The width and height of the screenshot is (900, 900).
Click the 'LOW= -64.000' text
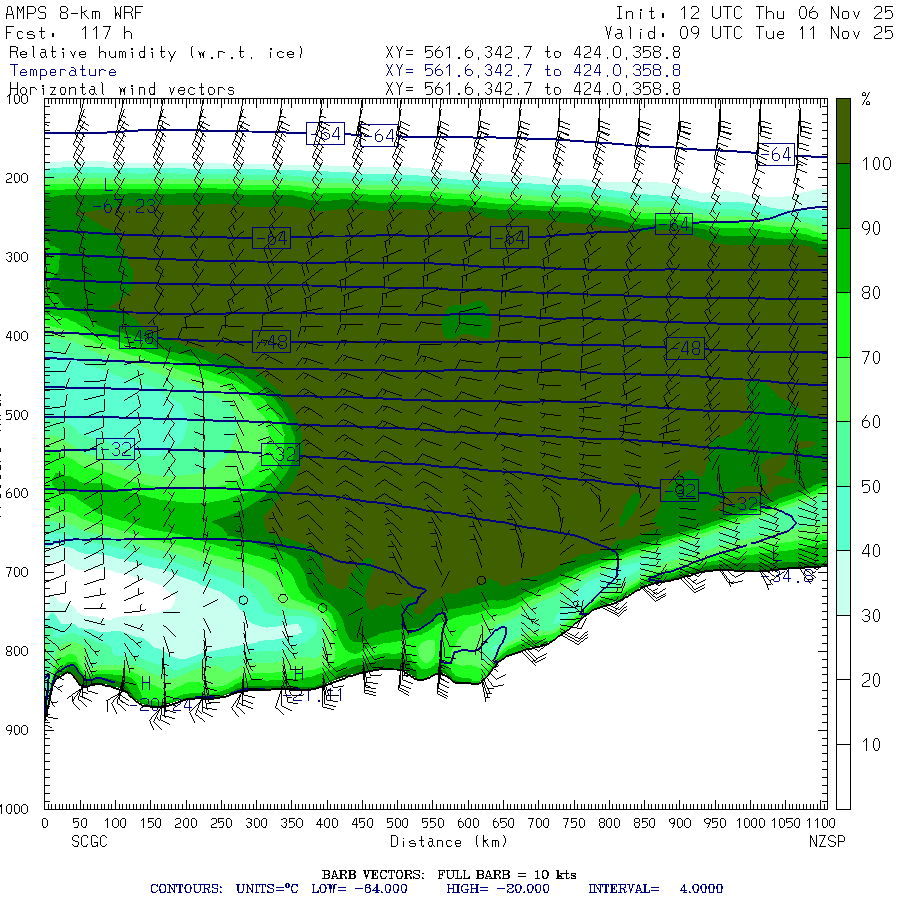(359, 889)
